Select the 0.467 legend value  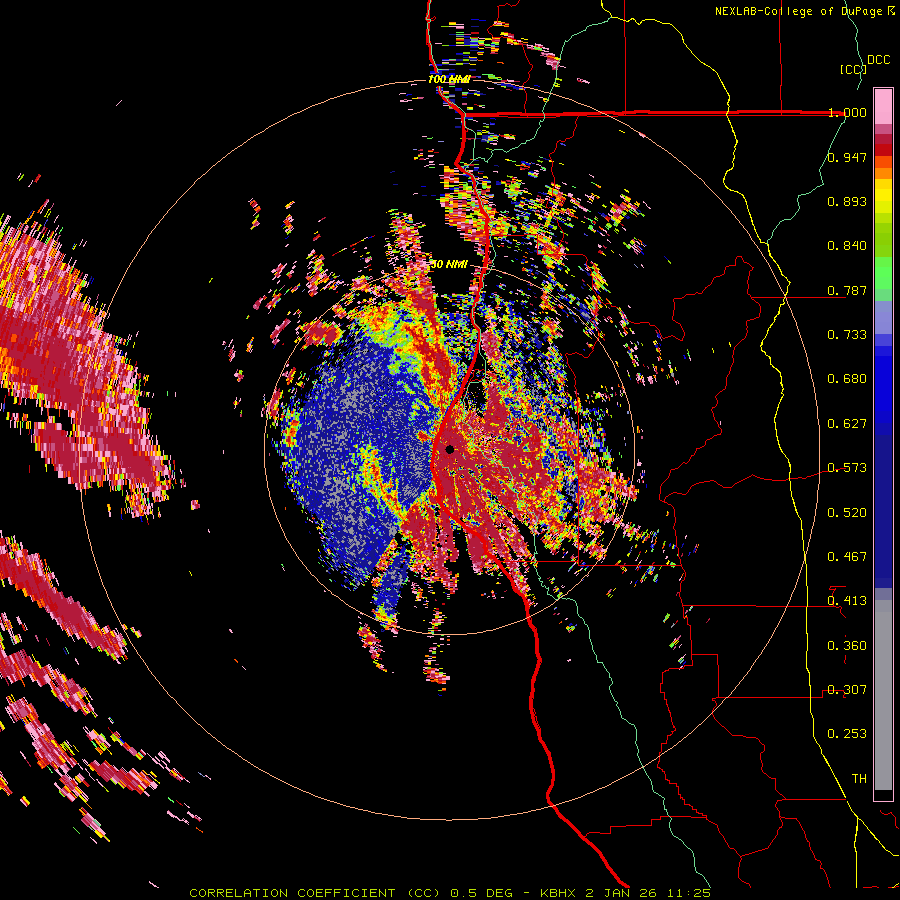click(x=847, y=557)
